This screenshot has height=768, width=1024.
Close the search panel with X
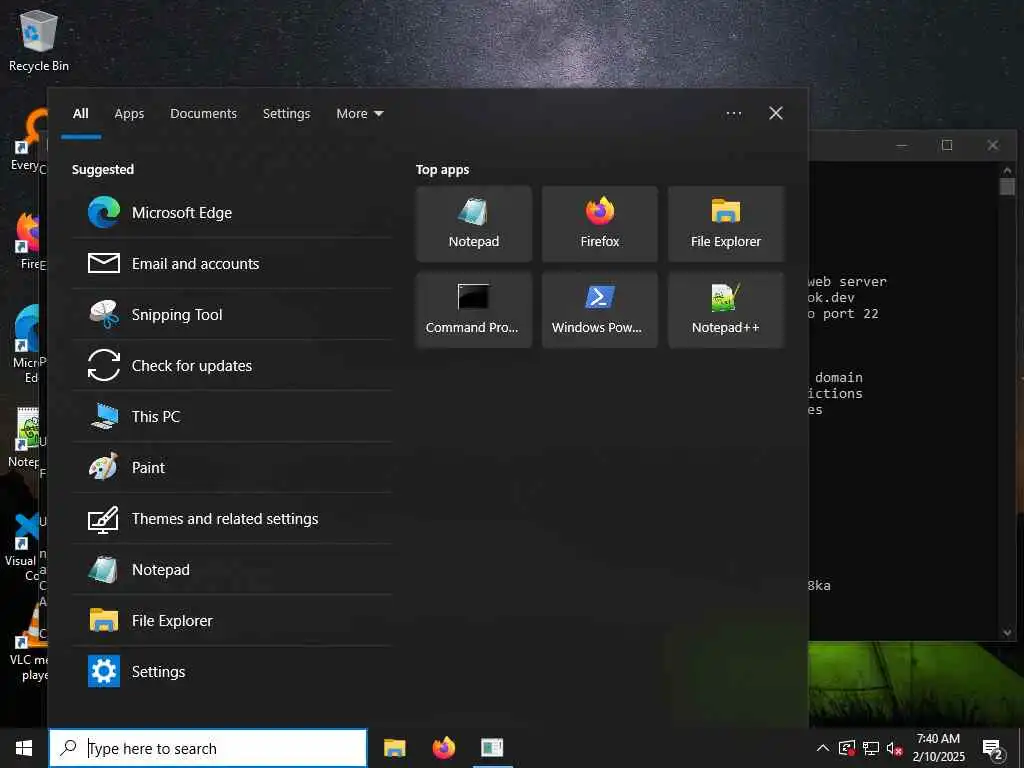click(x=776, y=114)
